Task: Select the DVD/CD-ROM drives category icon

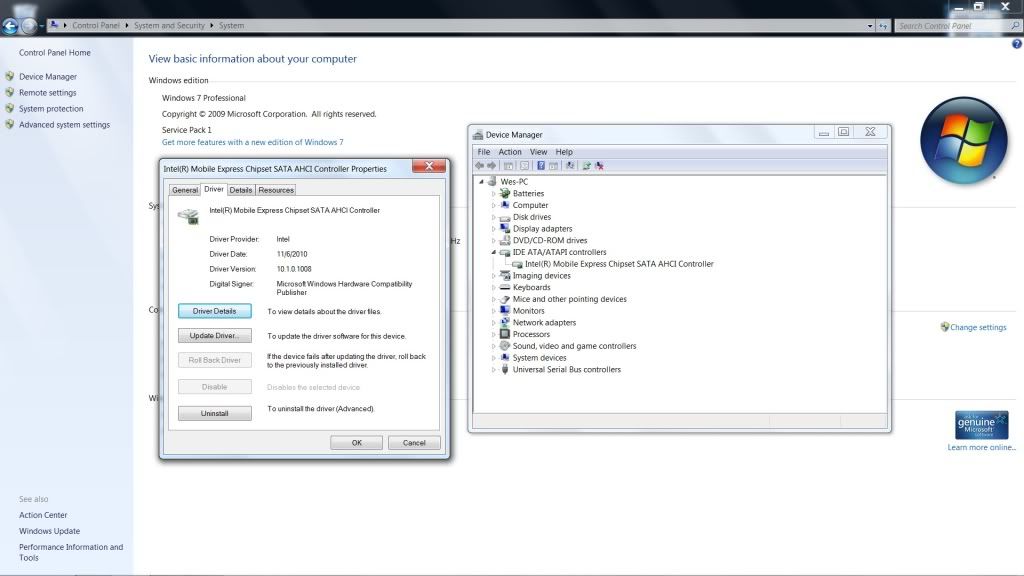Action: (x=505, y=240)
